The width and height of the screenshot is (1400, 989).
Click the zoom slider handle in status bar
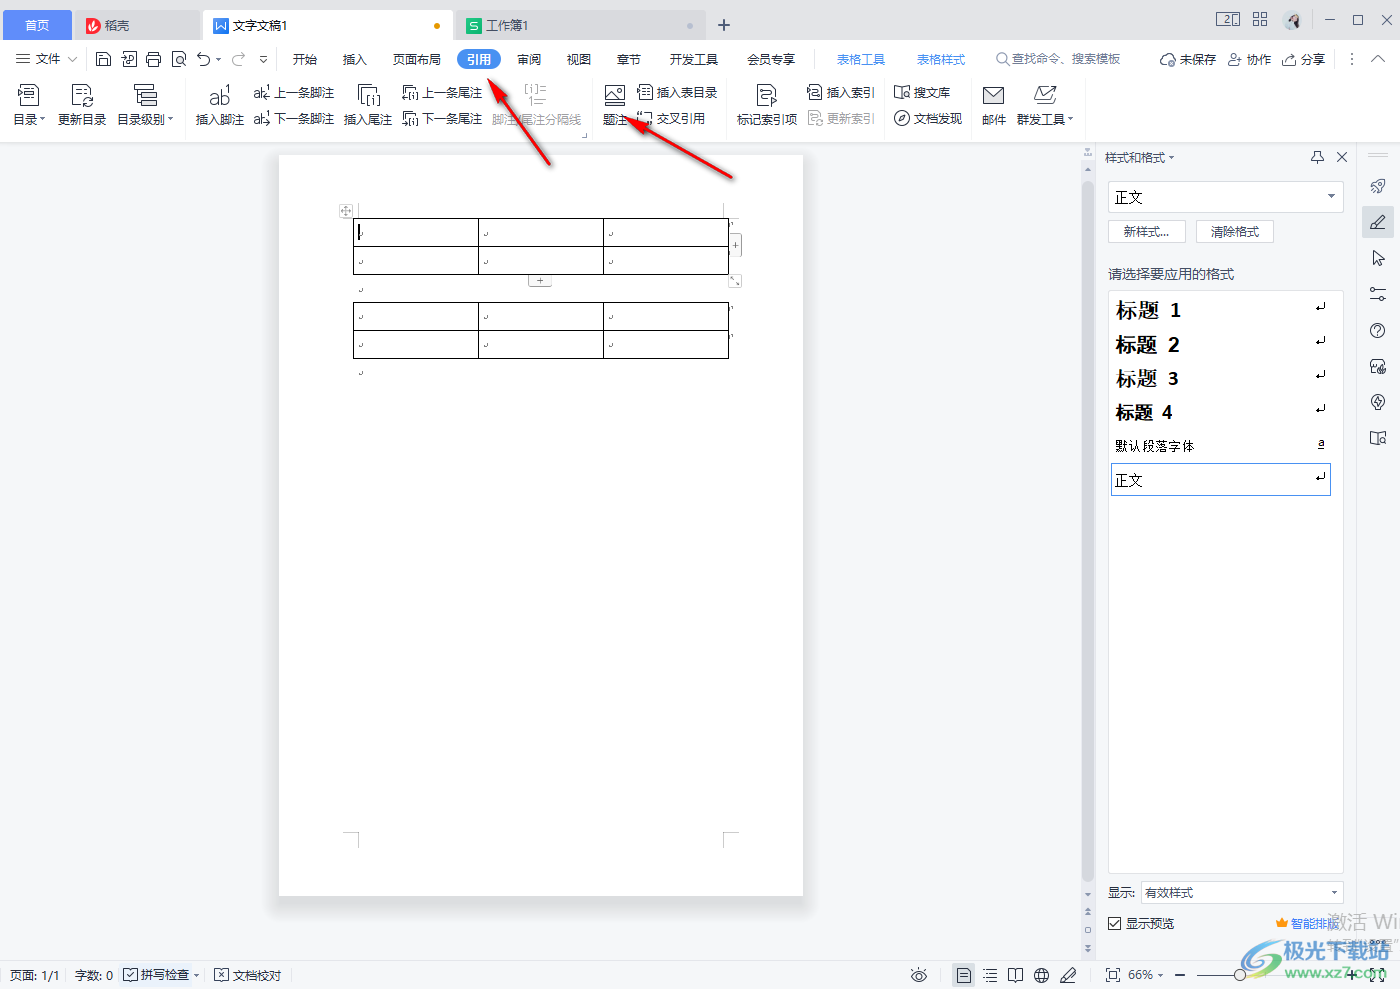pyautogui.click(x=1240, y=975)
